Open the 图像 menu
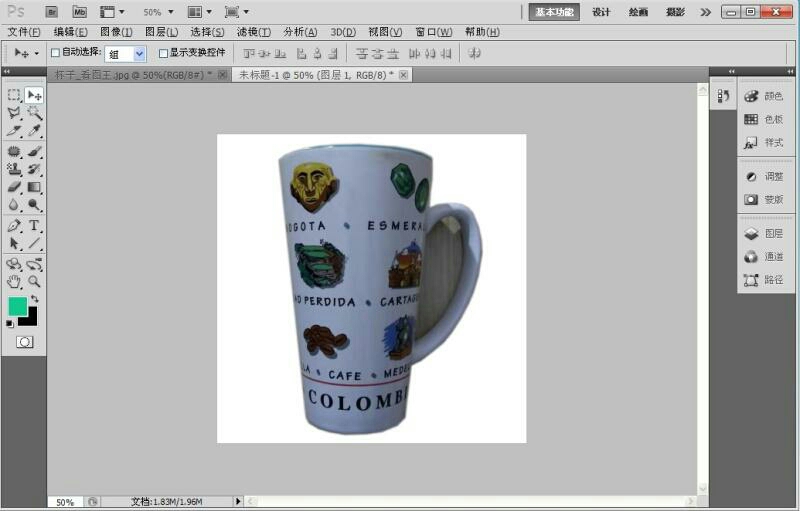Viewport: 800px width, 511px height. coord(116,32)
